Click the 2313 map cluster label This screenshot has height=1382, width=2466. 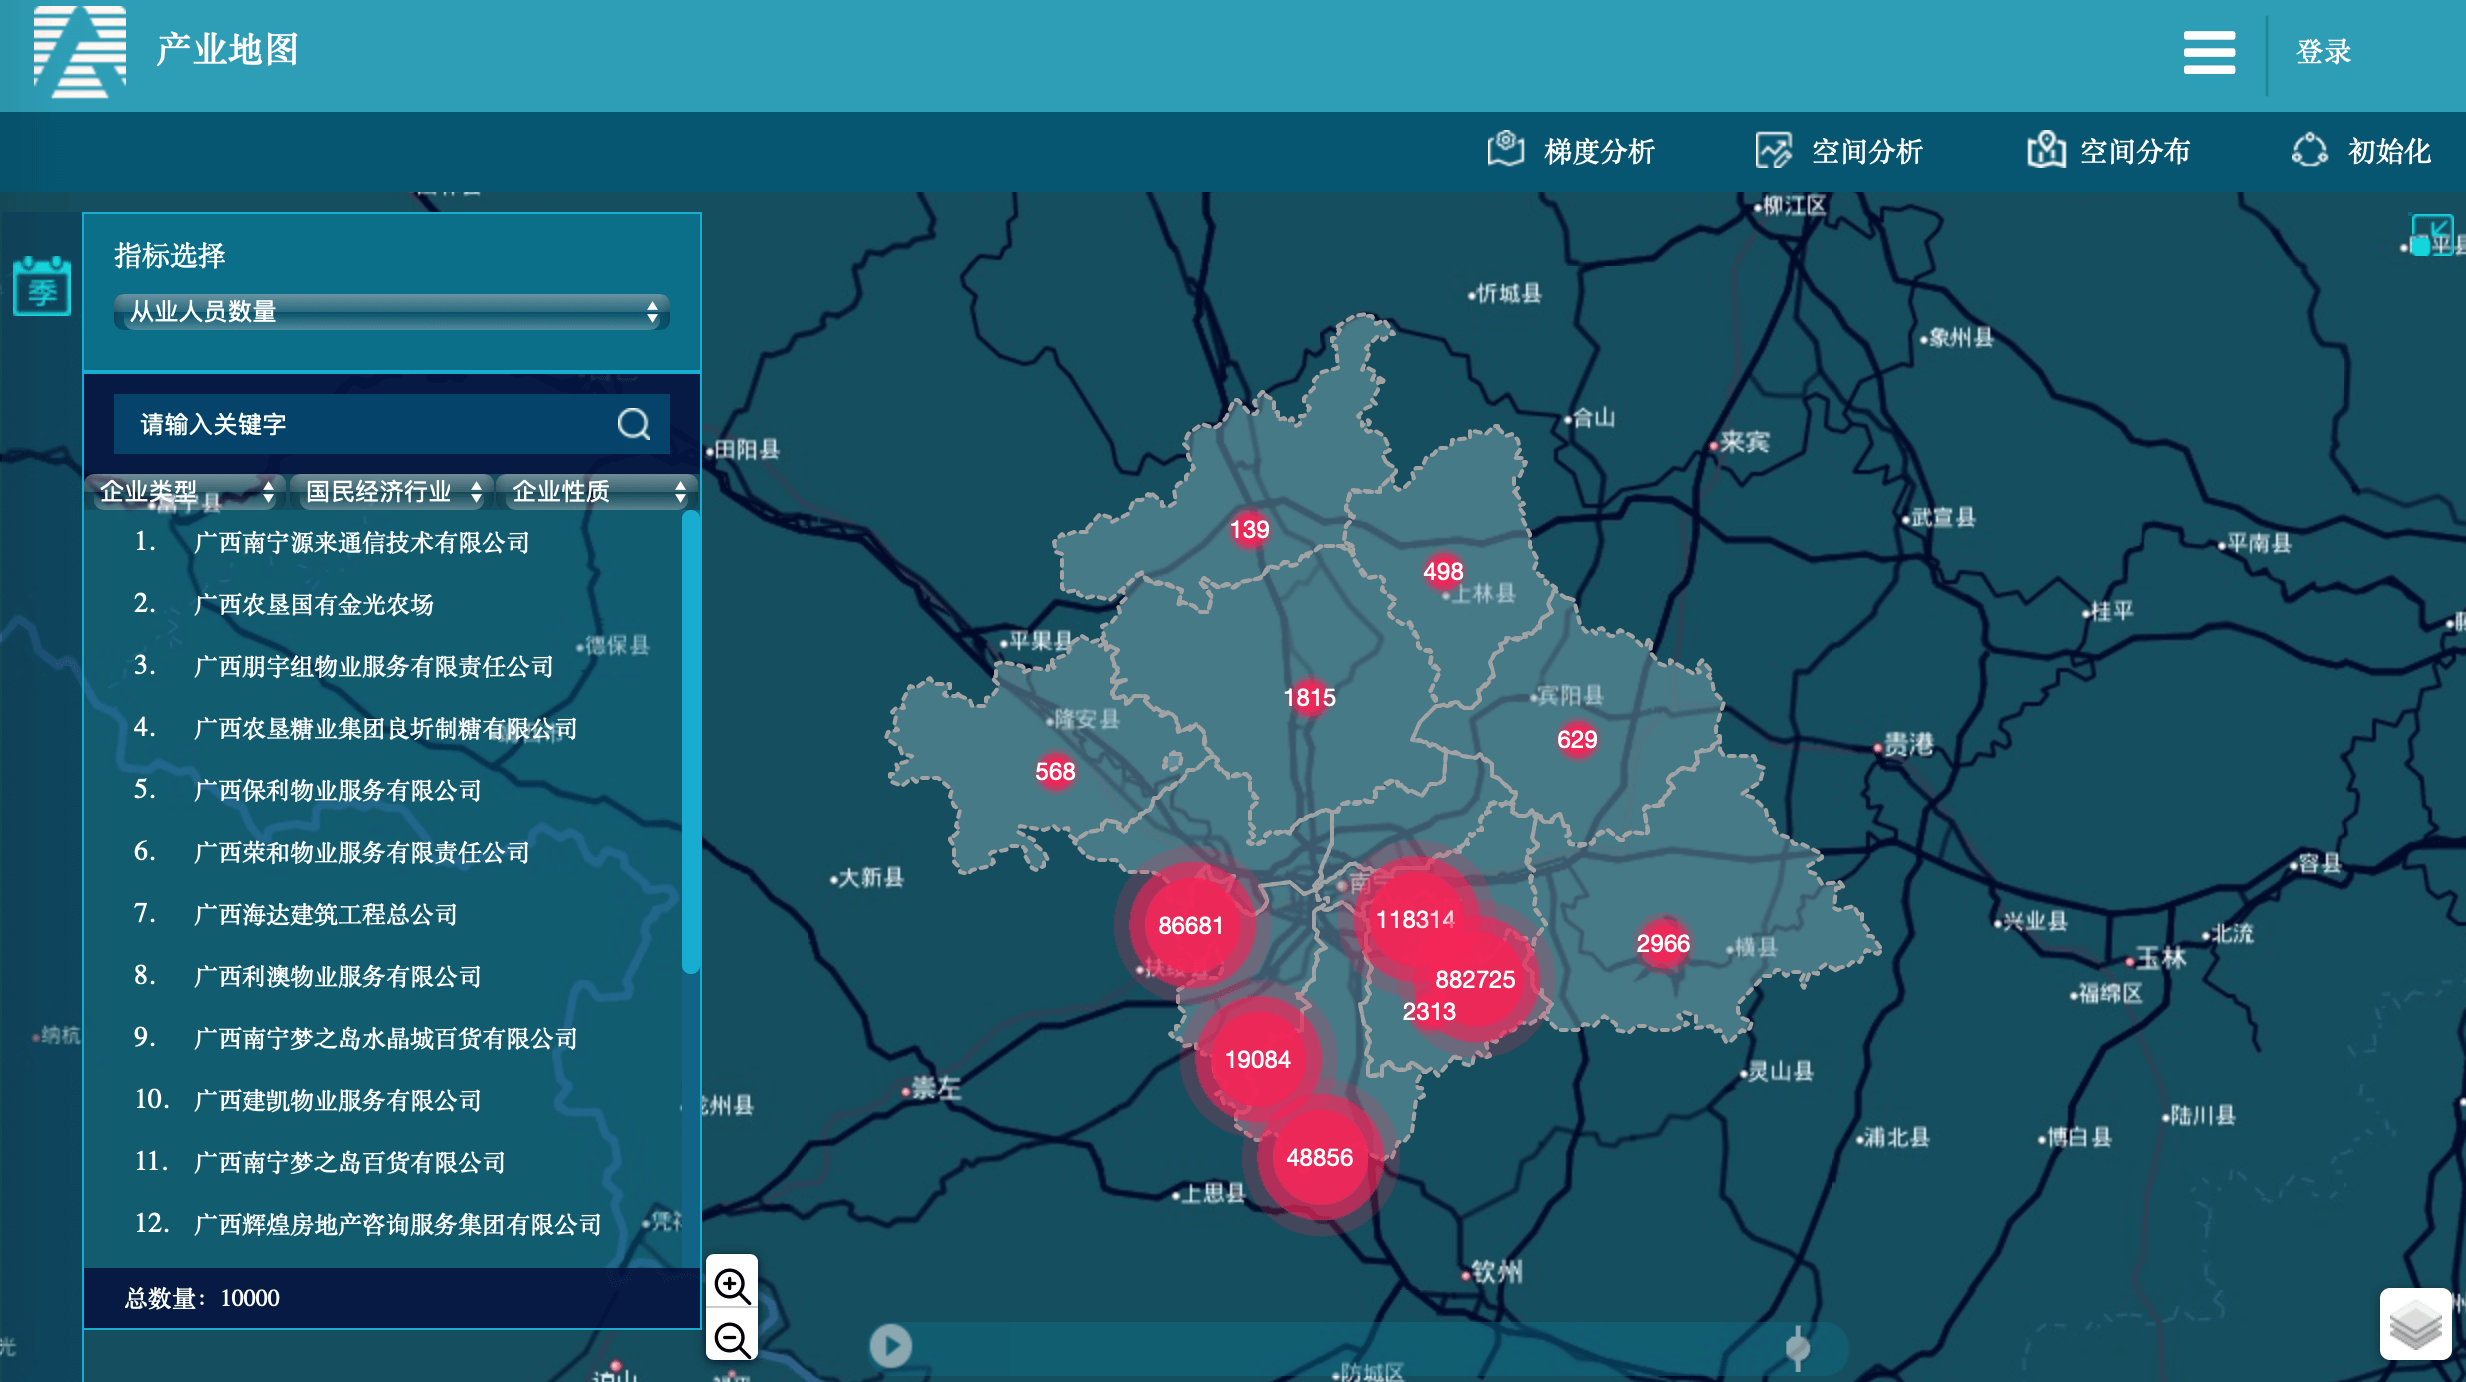[1429, 1011]
